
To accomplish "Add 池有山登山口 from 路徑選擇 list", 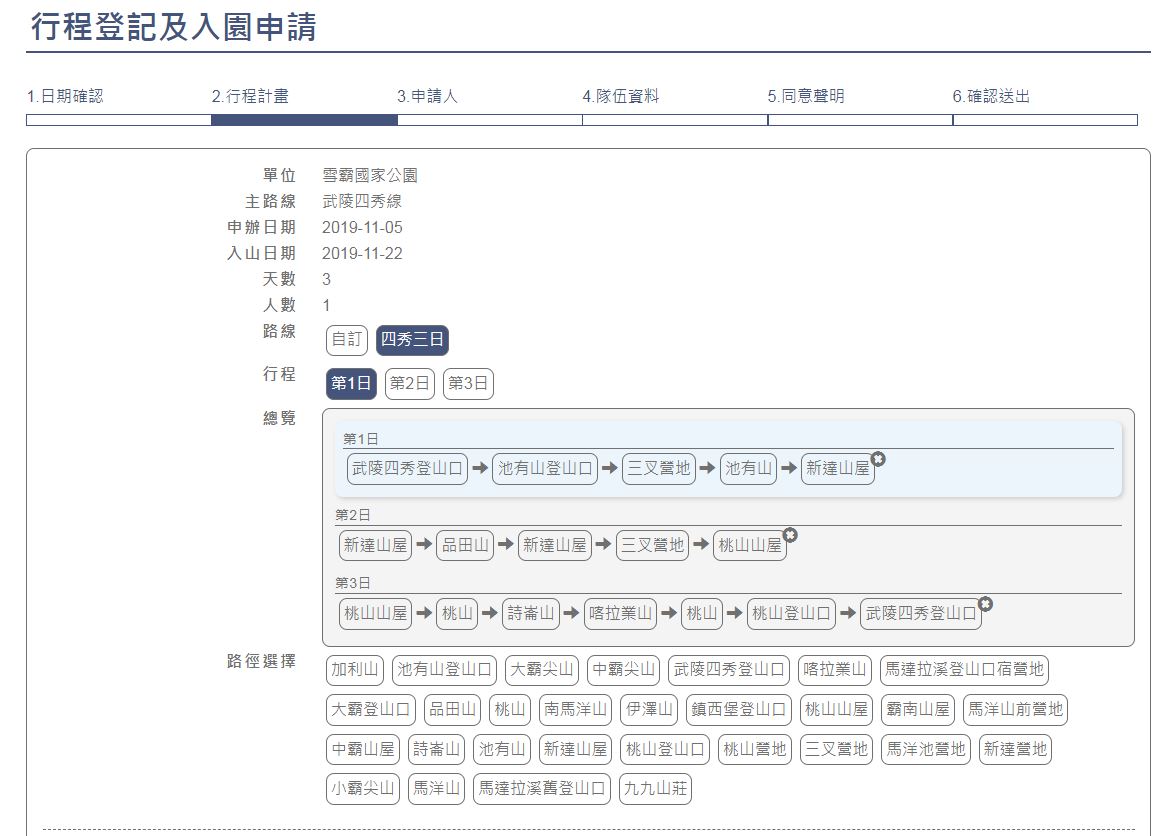I will [445, 670].
